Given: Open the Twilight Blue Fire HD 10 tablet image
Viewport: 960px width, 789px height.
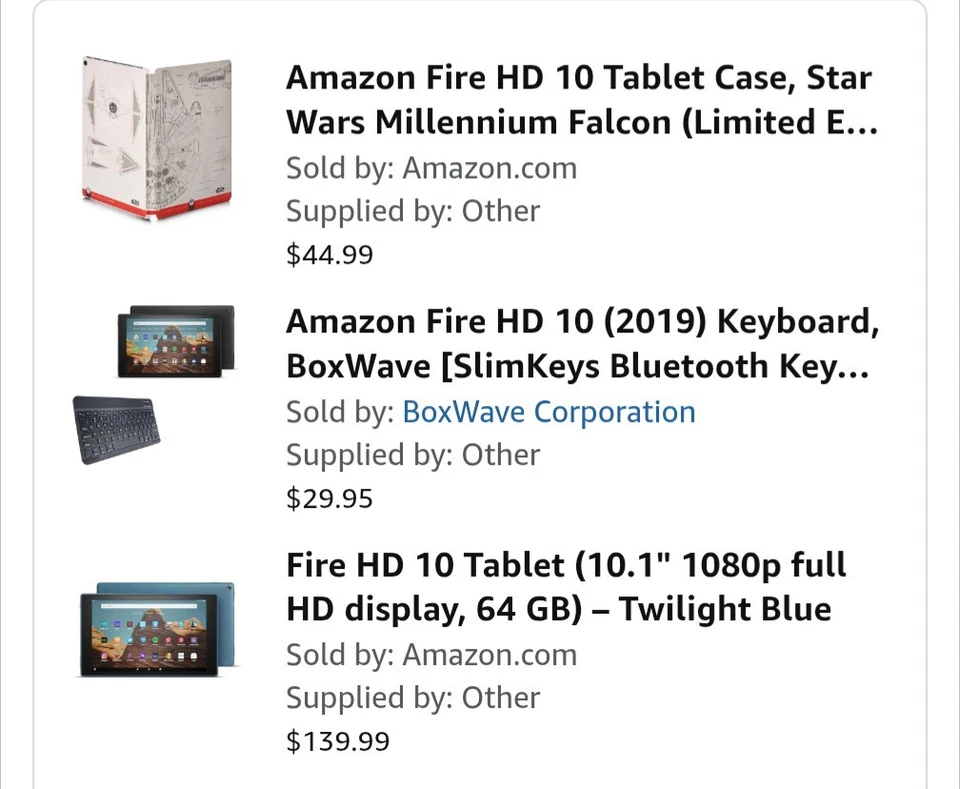Looking at the screenshot, I should coord(157,629).
